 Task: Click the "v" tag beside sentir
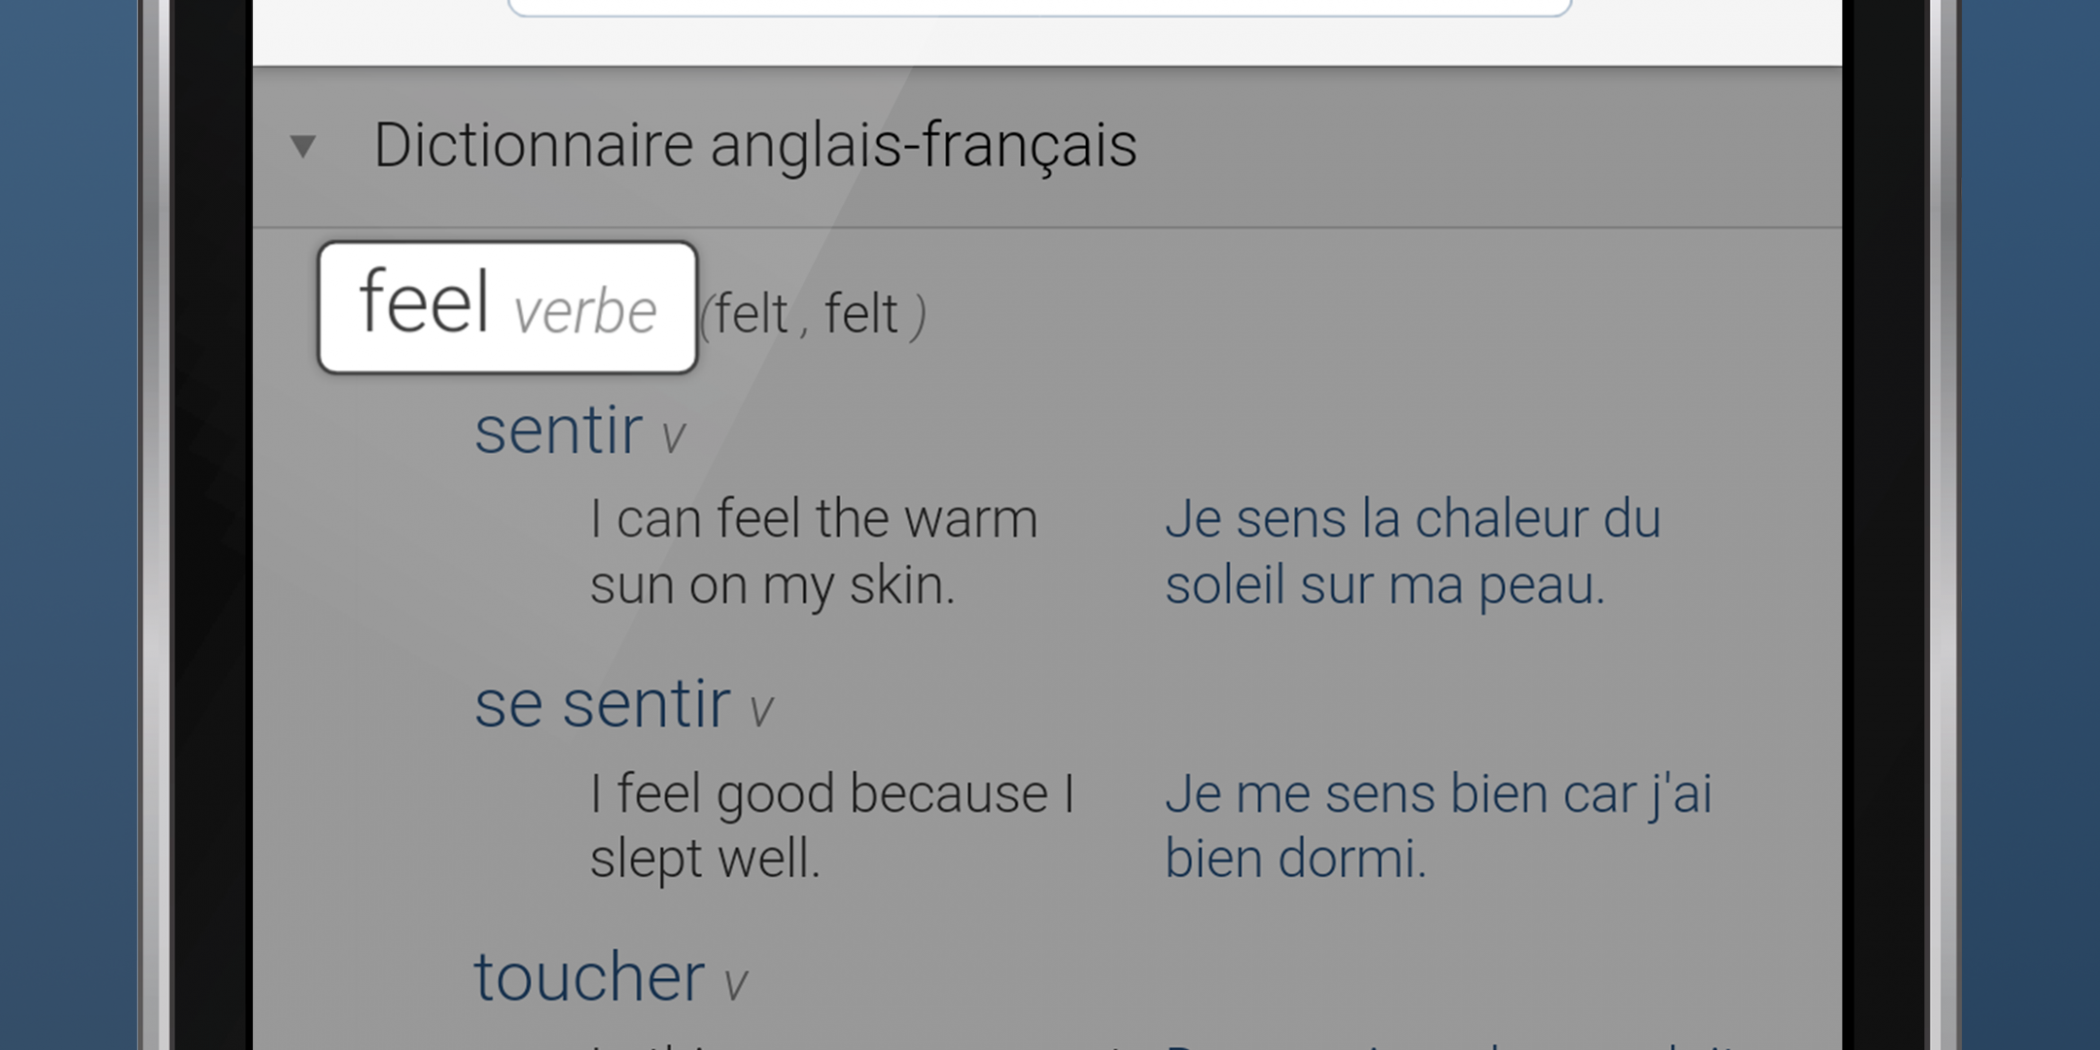673,437
